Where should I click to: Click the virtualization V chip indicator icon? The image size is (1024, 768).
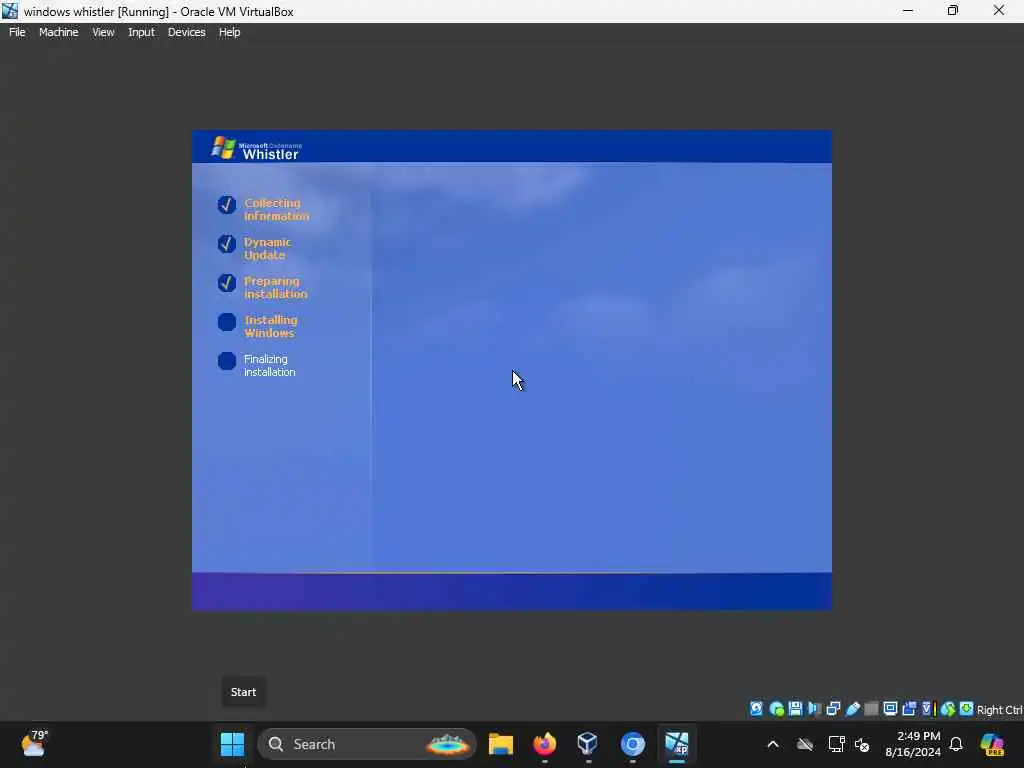coord(927,709)
